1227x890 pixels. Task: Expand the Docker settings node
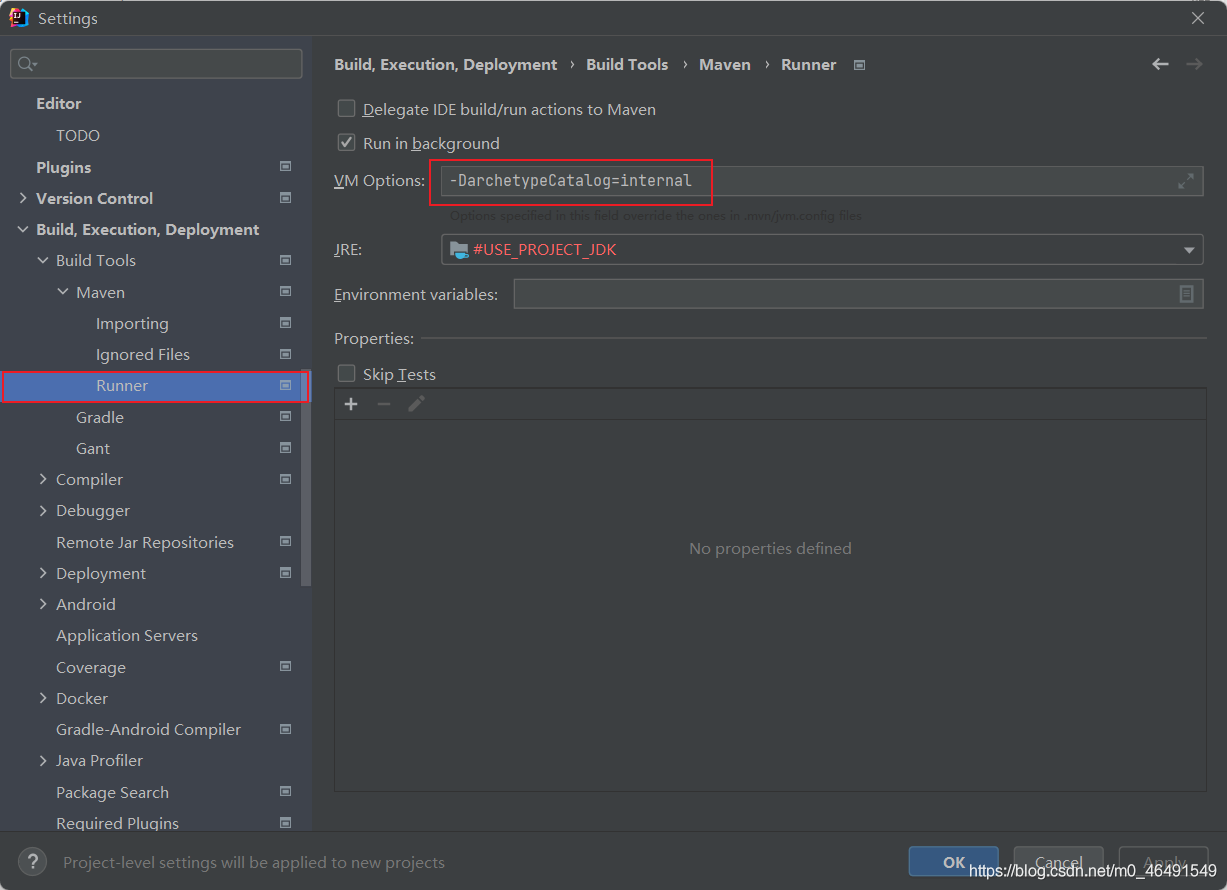click(x=43, y=698)
